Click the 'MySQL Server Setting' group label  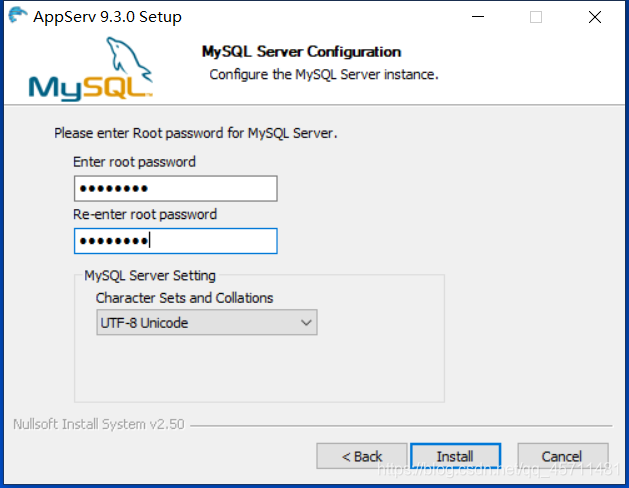point(150,276)
